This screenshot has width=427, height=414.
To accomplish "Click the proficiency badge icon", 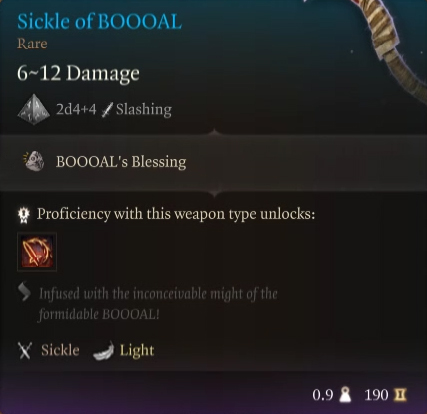I will click(x=24, y=214).
